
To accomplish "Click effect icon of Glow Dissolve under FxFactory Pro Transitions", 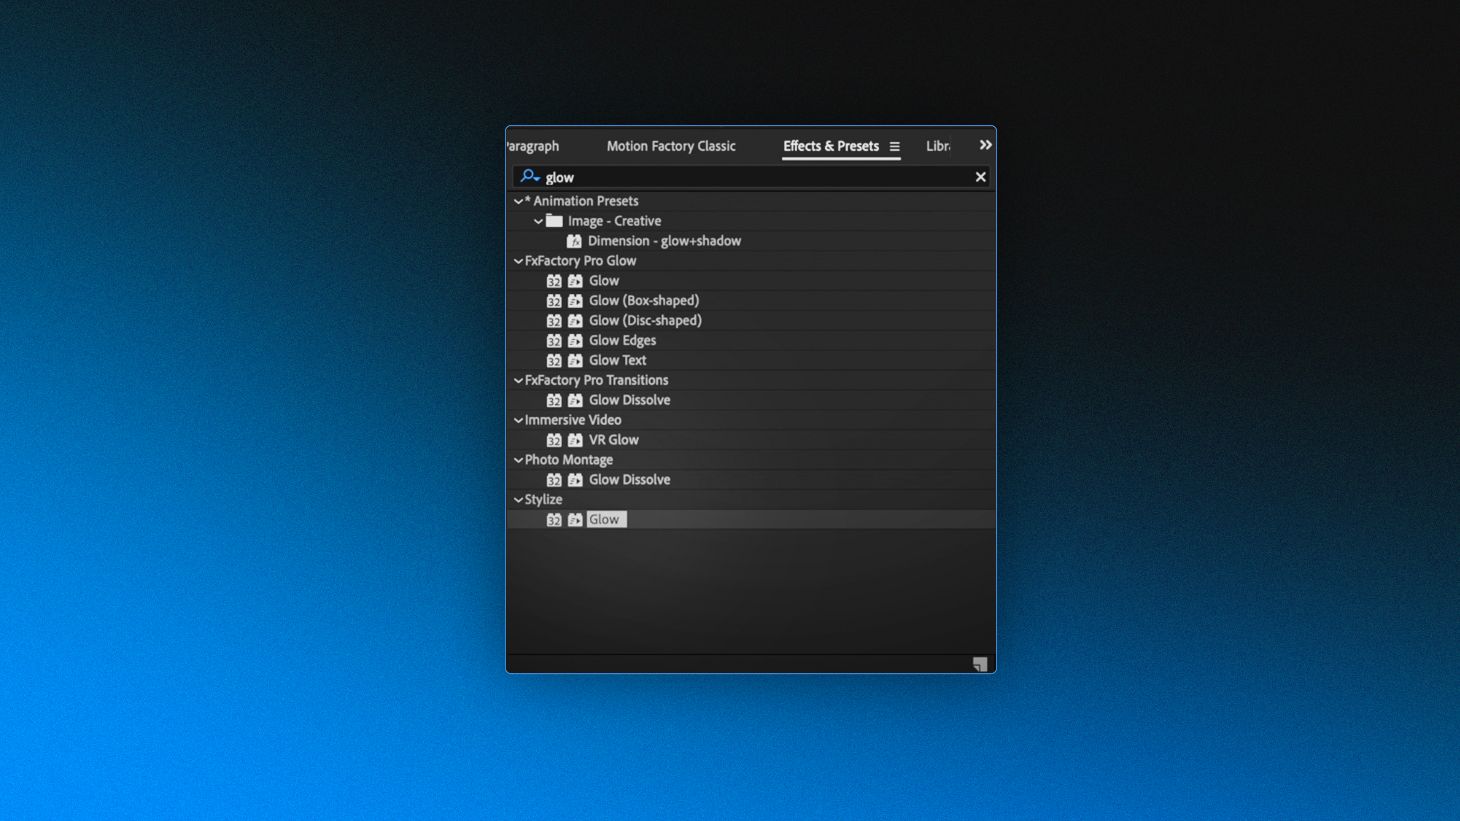I will [575, 400].
